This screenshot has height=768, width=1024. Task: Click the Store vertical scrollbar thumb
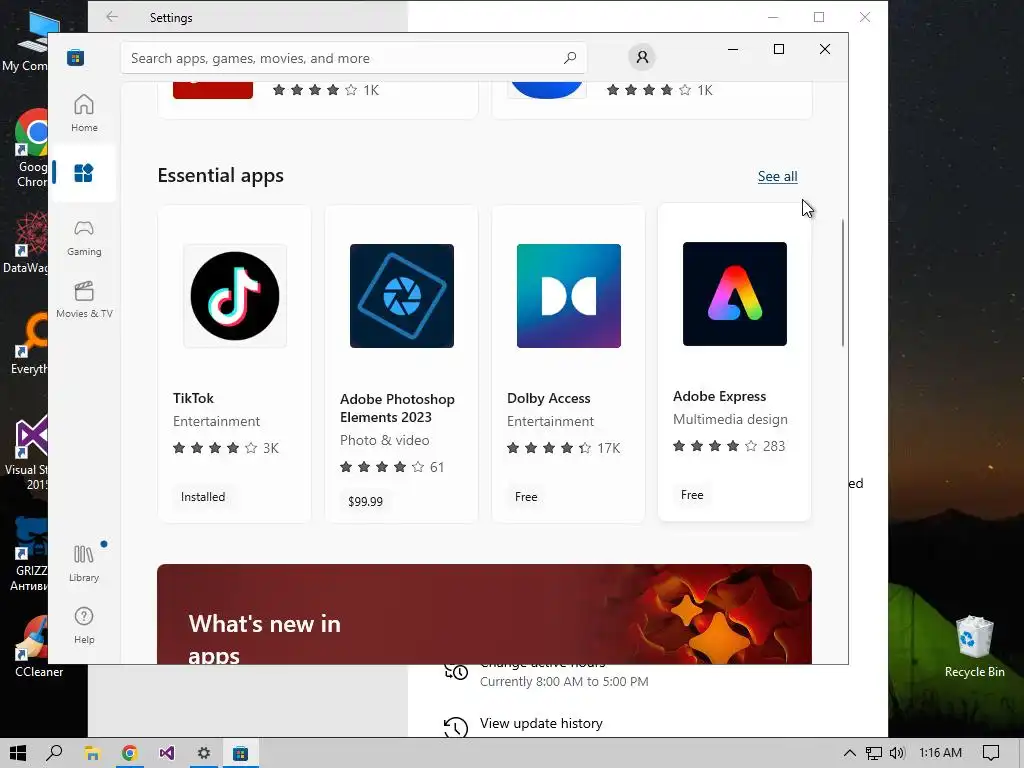coord(842,283)
